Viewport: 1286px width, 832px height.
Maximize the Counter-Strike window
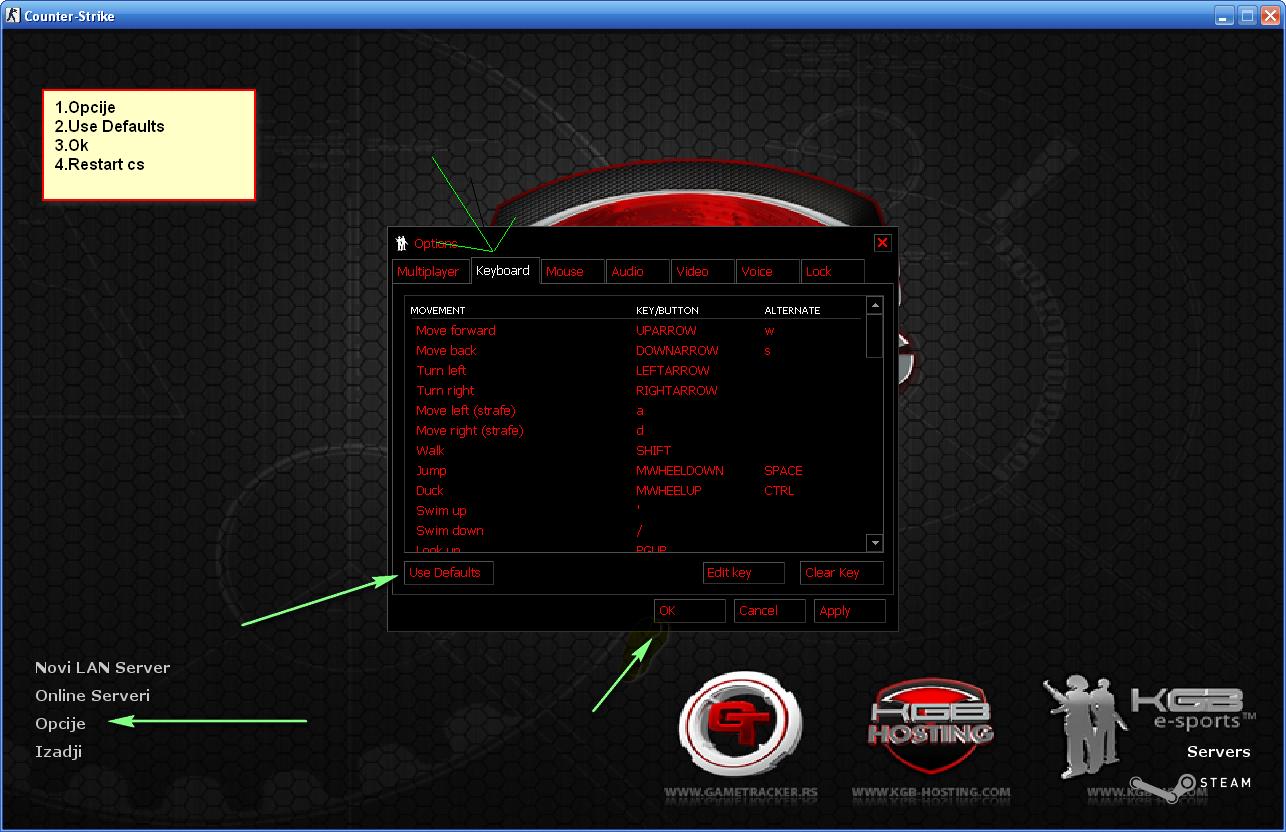(x=1248, y=15)
